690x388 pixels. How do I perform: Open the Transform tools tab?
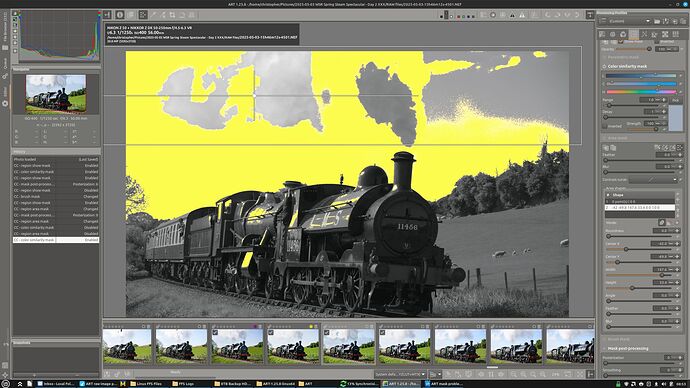tap(655, 34)
